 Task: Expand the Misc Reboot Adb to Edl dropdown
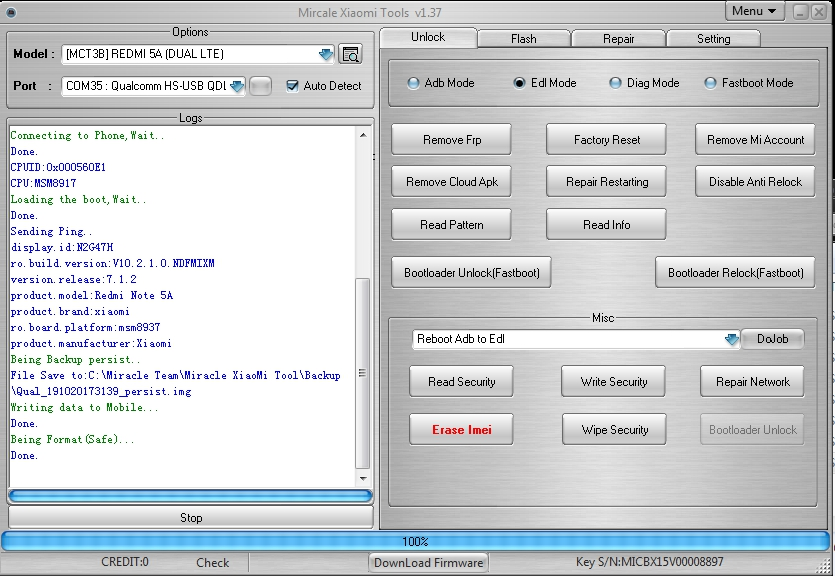tap(732, 339)
